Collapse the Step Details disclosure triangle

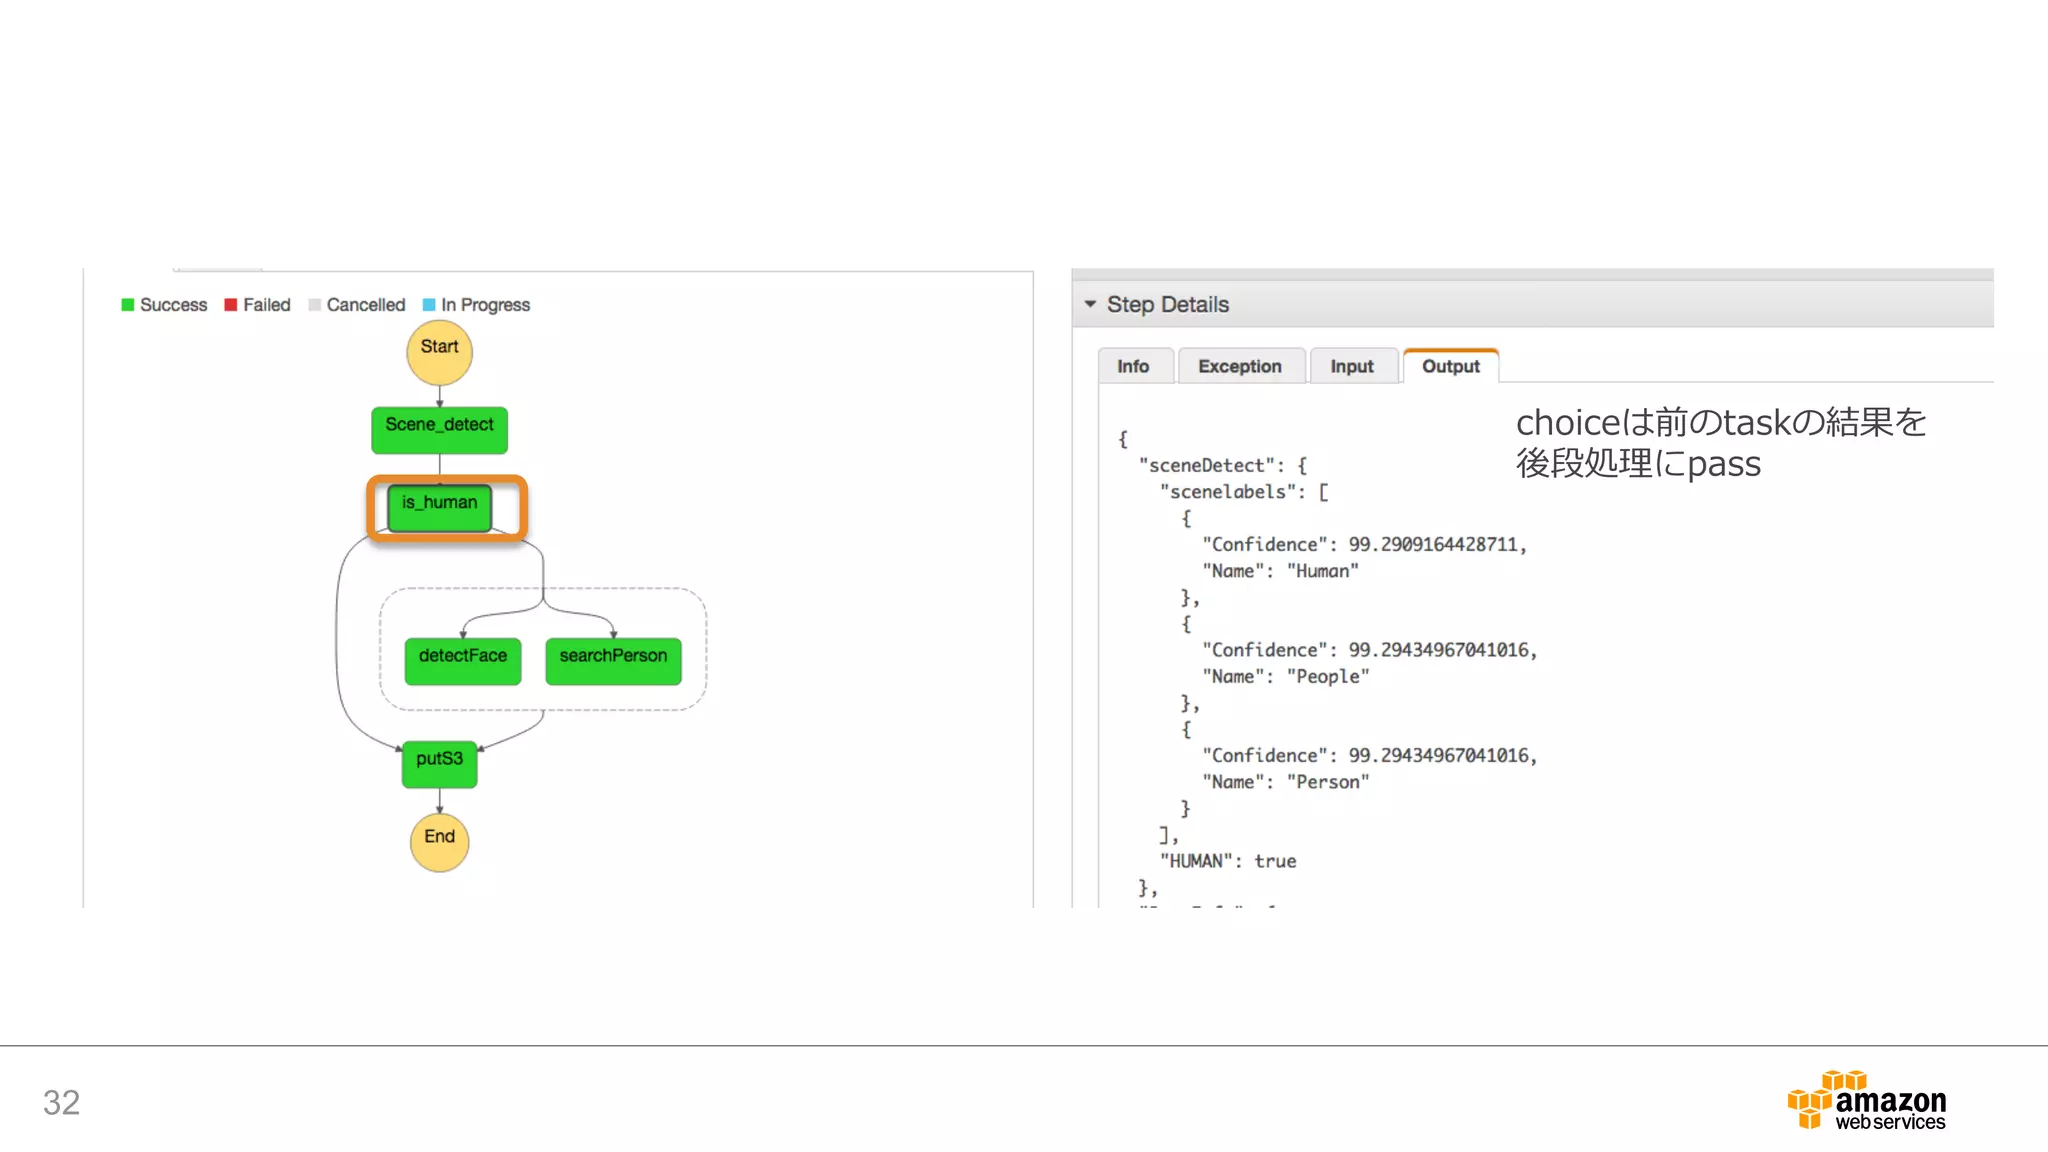point(1090,304)
